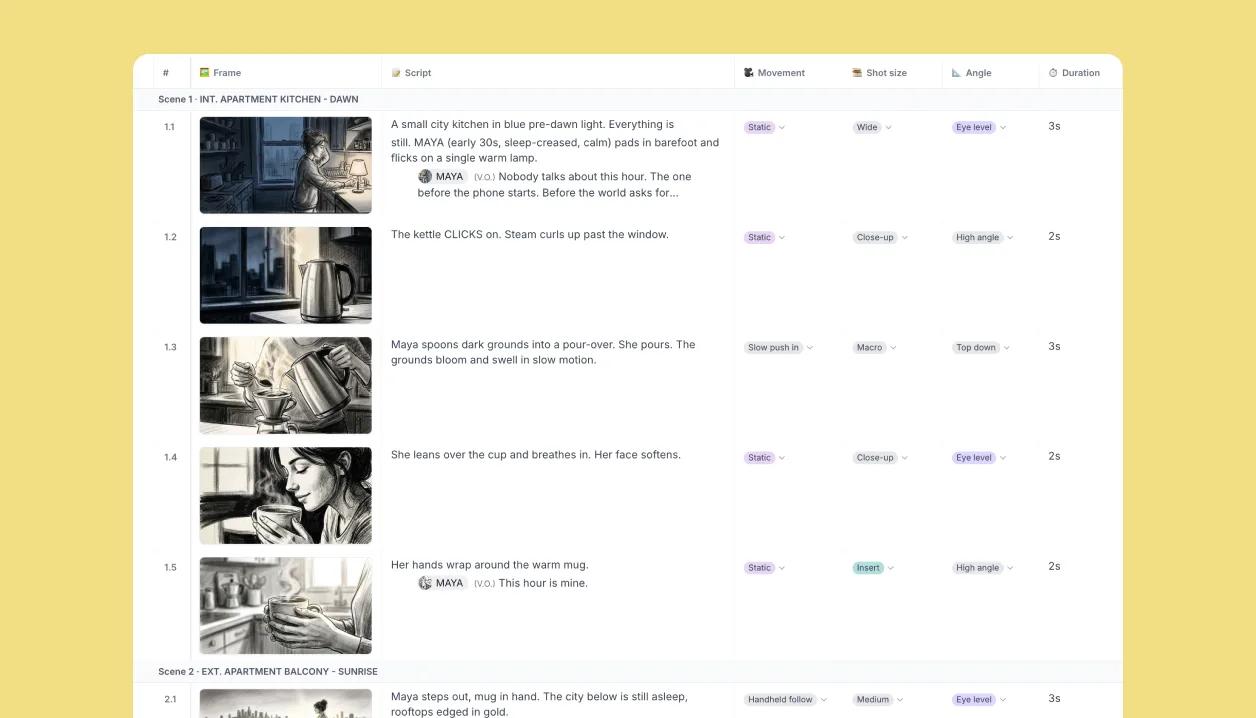Click Scene 2 EXT. APARTMENT BALCONY header
The image size is (1256, 718).
268,671
